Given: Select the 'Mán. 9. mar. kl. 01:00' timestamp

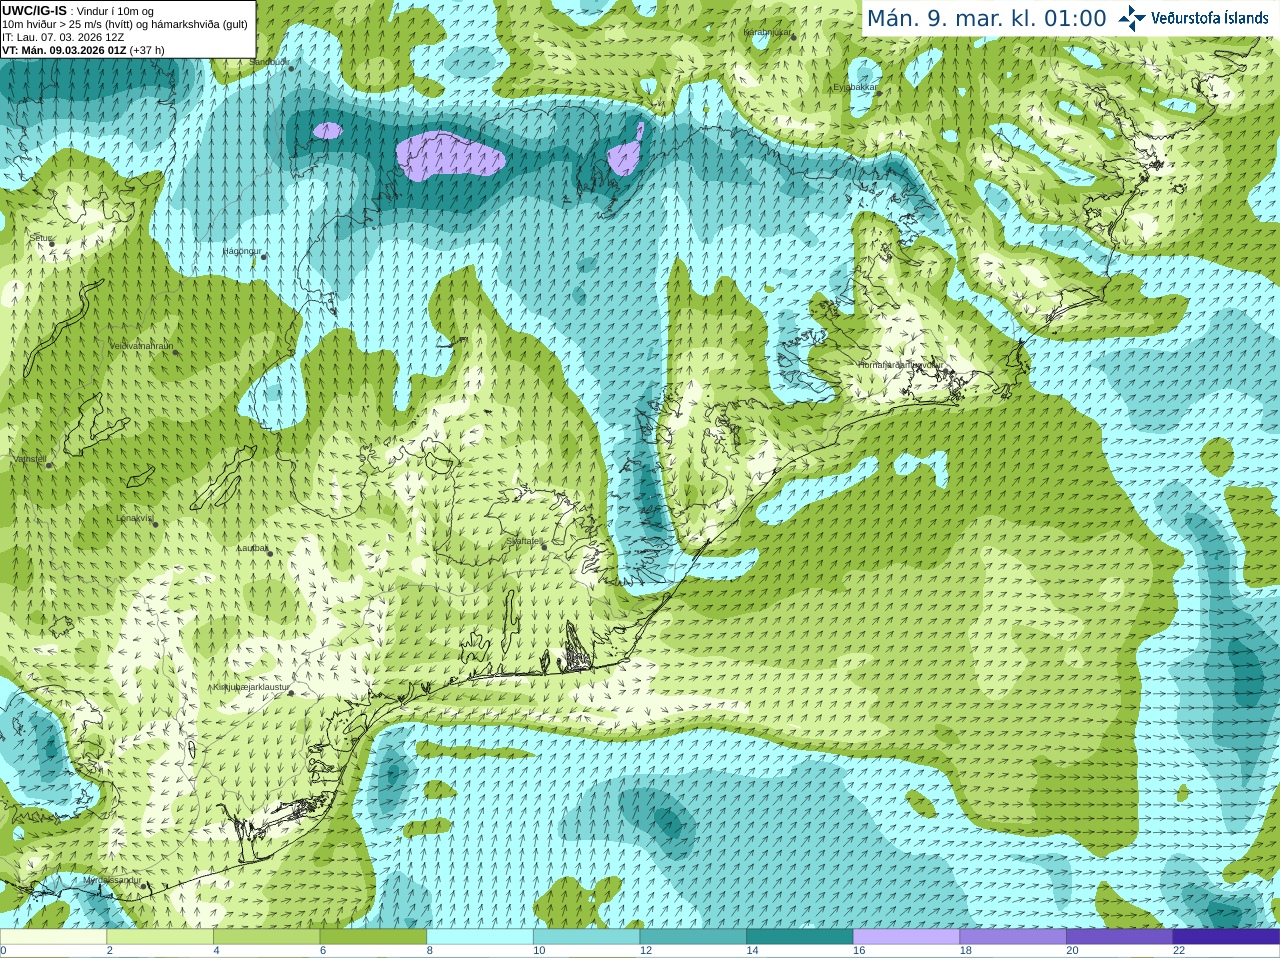Looking at the screenshot, I should (x=986, y=19).
